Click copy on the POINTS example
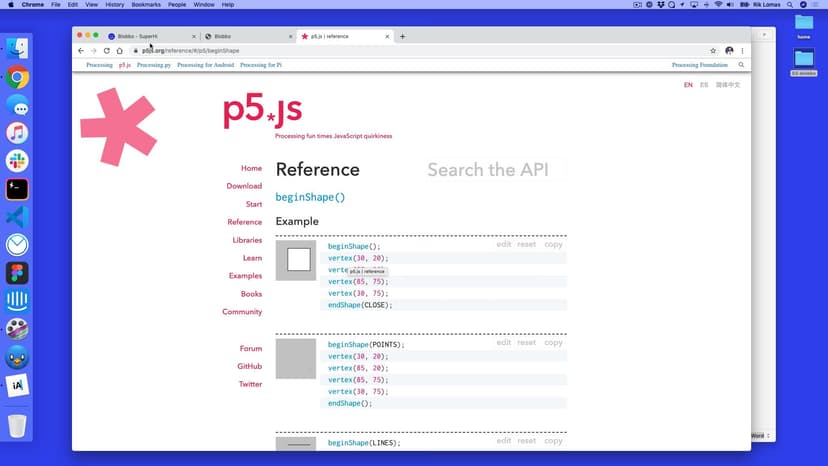Image resolution: width=828 pixels, height=466 pixels. point(553,342)
